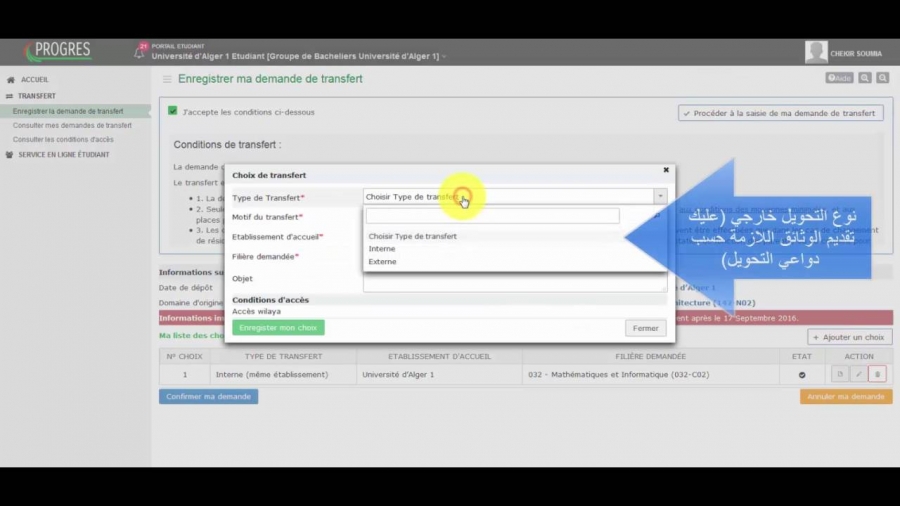Open Consulter mes demandes de transfert
900x506 pixels.
72,126
